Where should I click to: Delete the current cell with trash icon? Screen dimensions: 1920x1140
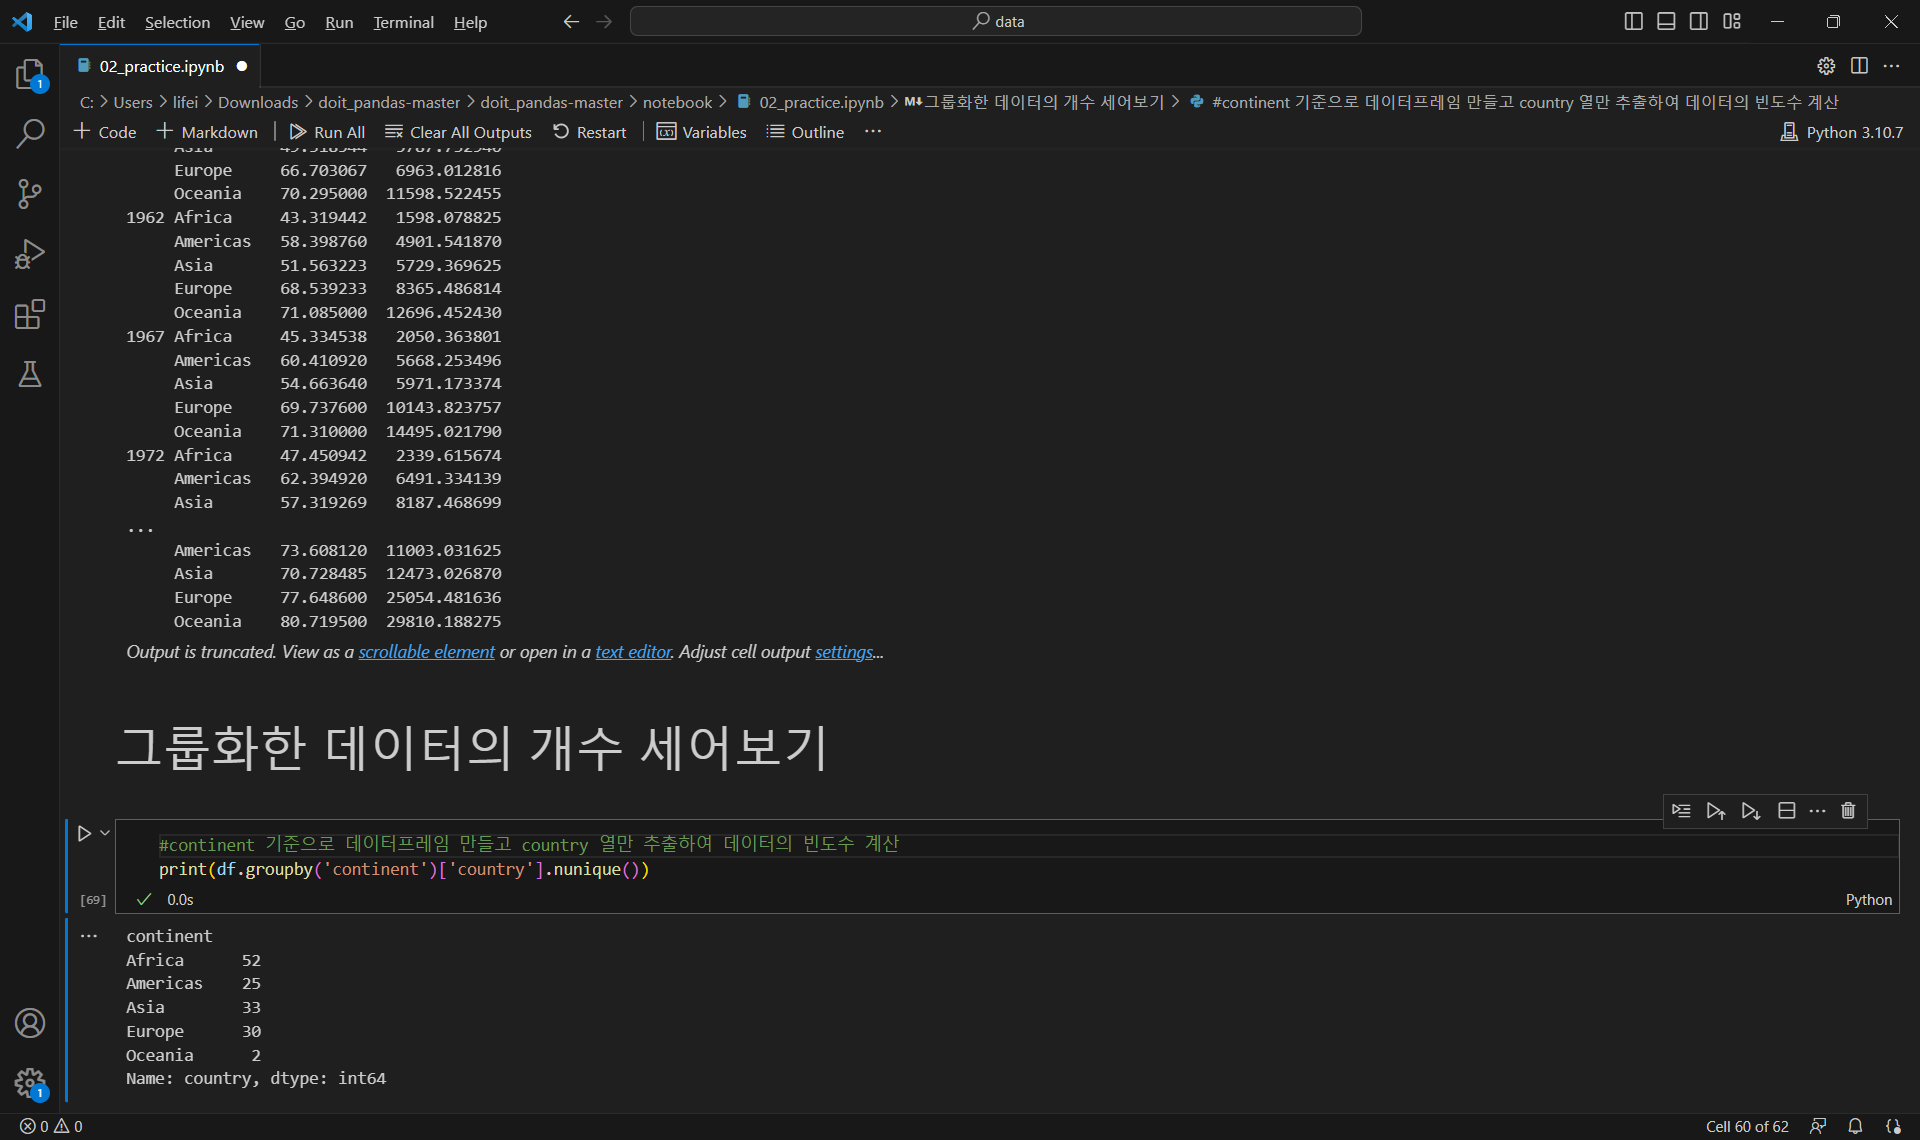[x=1848, y=811]
